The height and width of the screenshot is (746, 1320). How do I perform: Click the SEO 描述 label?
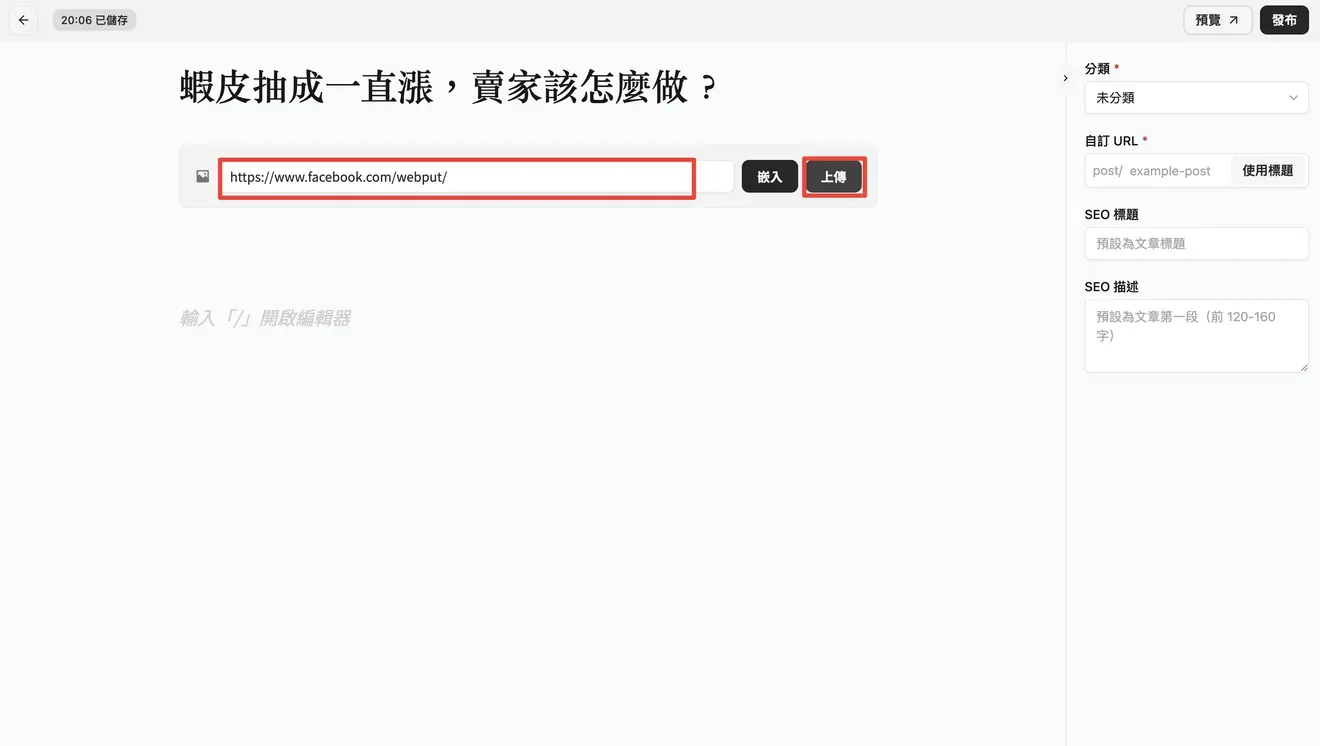(x=1111, y=287)
